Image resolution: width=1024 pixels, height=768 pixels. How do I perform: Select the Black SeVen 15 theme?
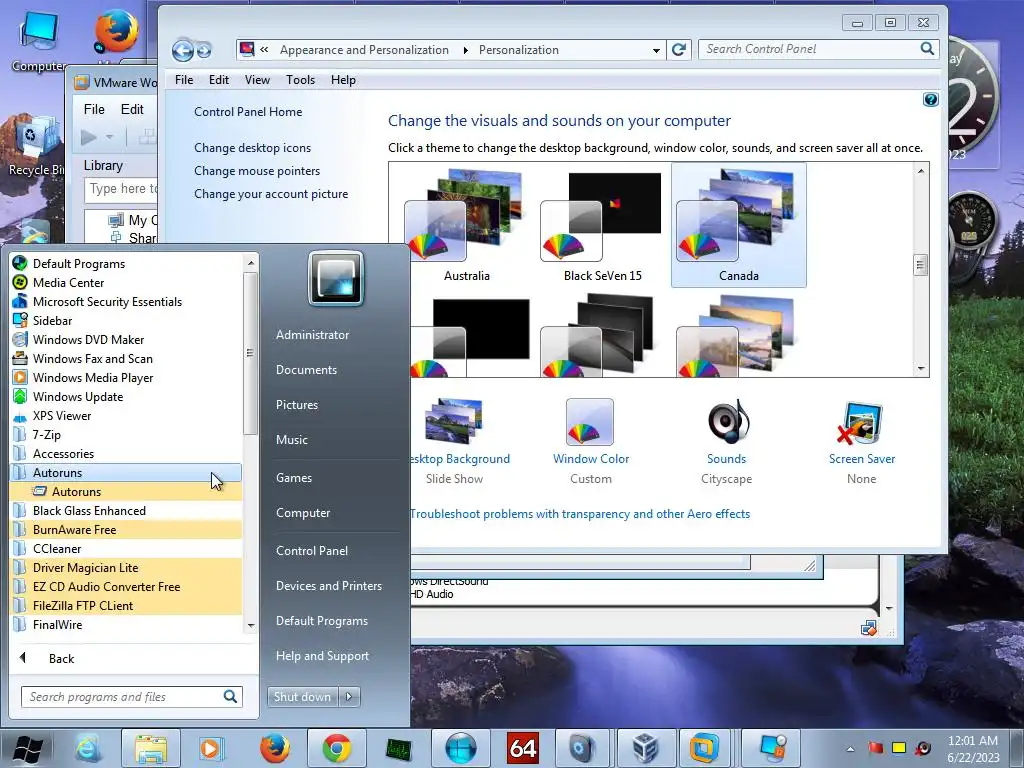[x=602, y=225]
